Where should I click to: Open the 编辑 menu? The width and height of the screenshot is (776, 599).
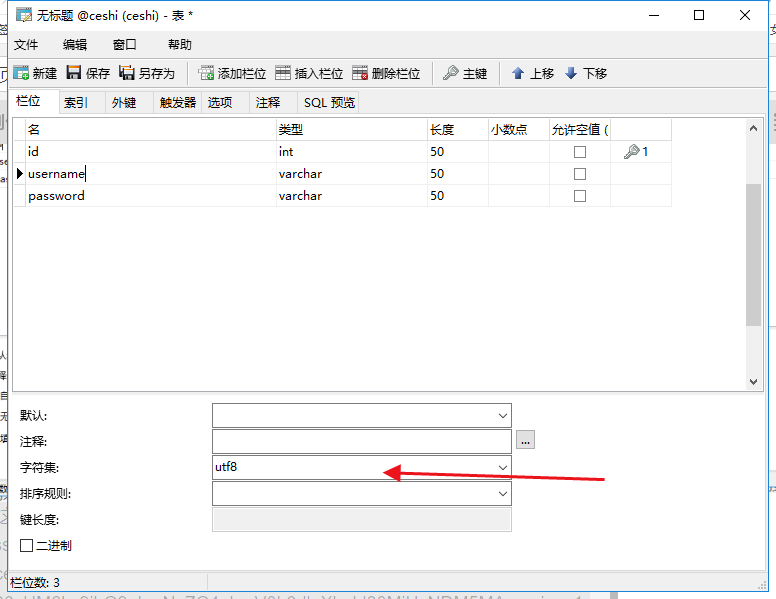pyautogui.click(x=75, y=45)
